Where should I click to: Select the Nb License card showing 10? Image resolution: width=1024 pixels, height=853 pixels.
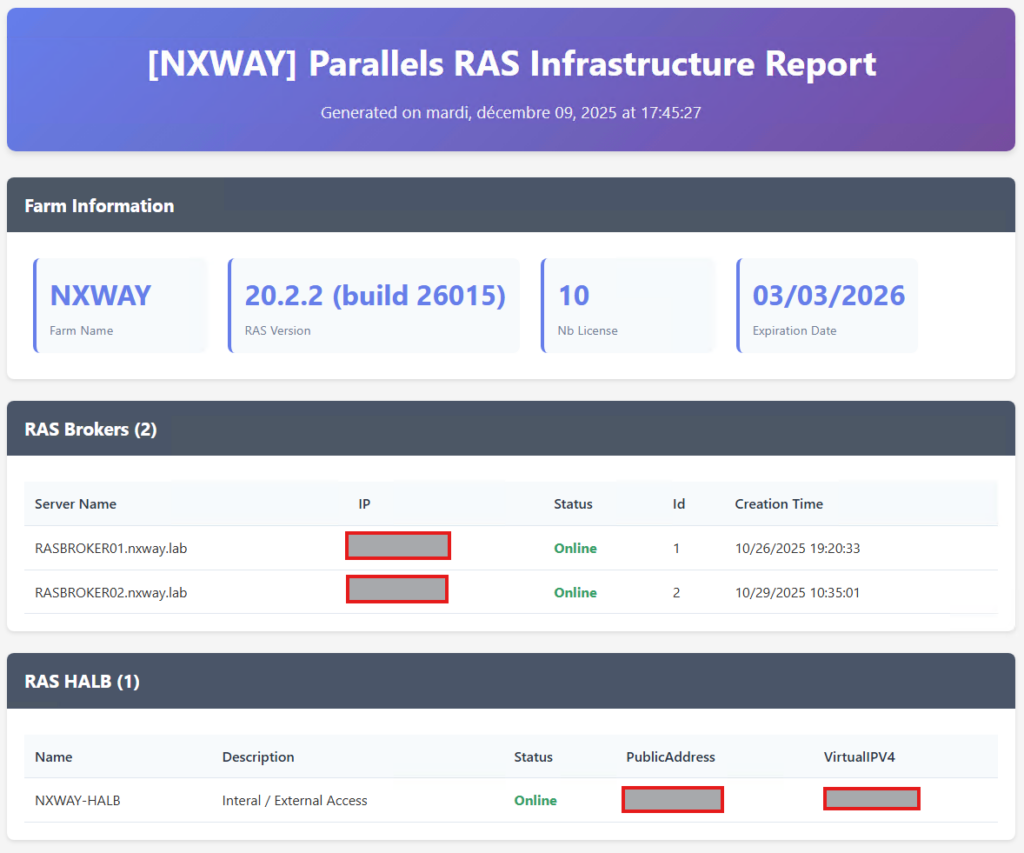click(628, 306)
